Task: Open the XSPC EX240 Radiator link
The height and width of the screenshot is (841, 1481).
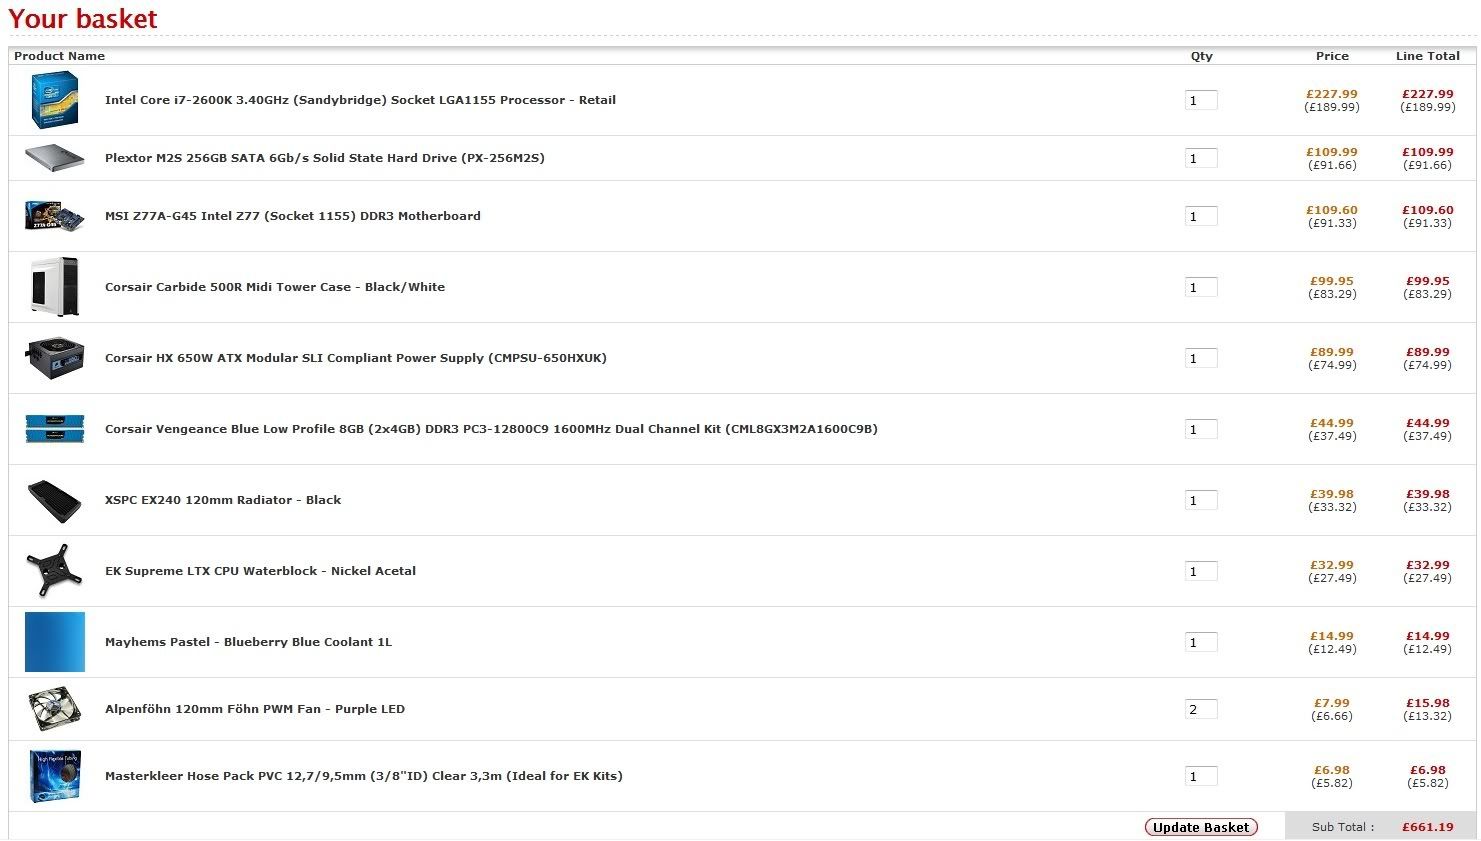Action: (x=223, y=500)
